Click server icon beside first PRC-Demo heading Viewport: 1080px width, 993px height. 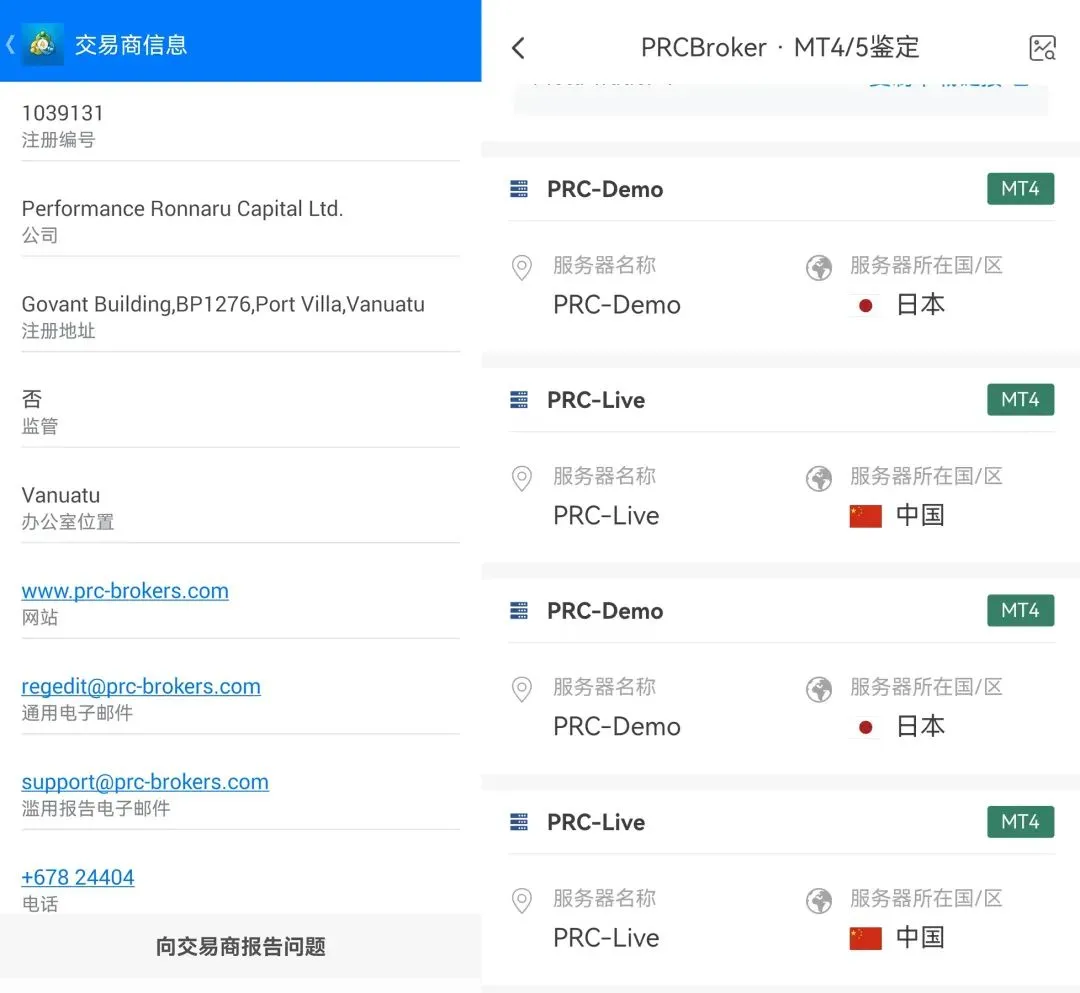tap(519, 189)
